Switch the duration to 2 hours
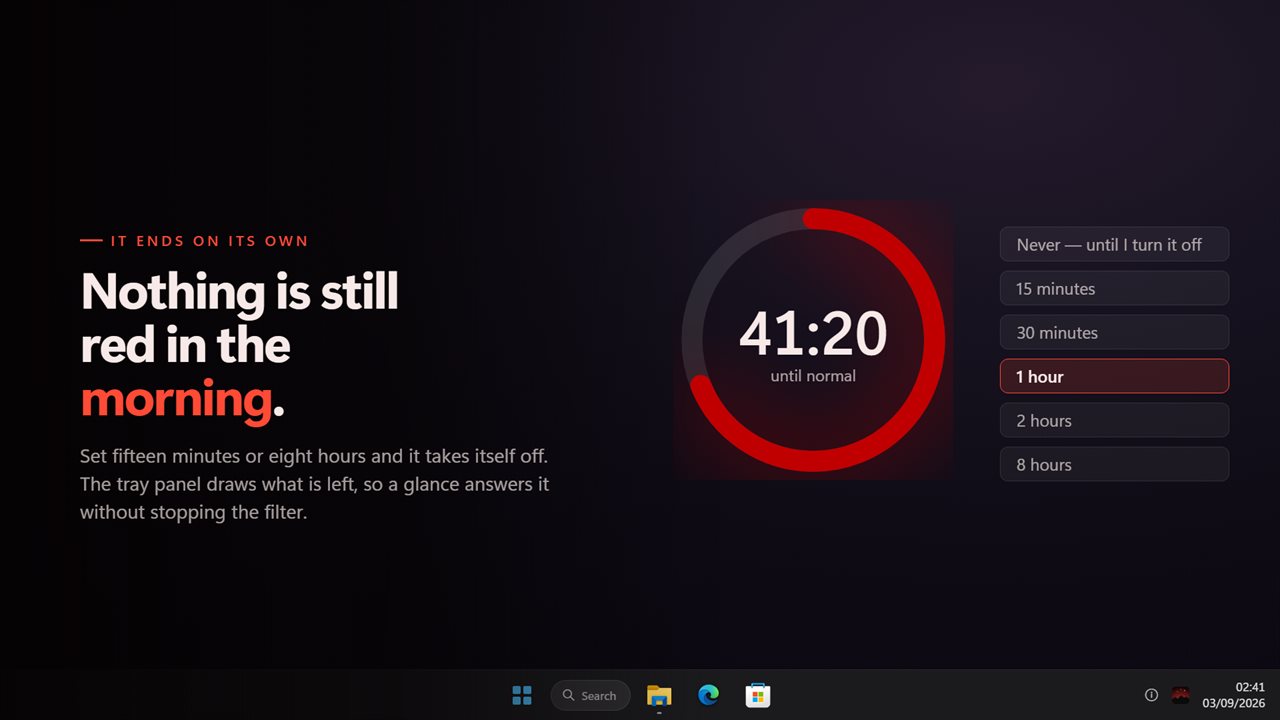Viewport: 1280px width, 720px height. pyautogui.click(x=1114, y=420)
